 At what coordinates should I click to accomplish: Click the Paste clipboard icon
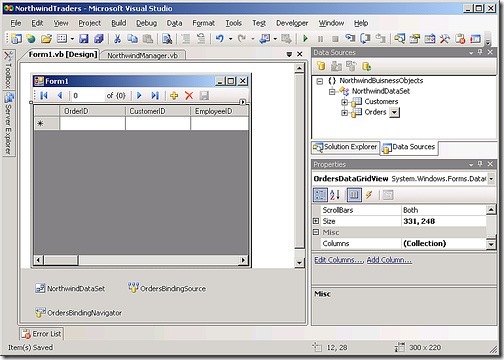pos(148,39)
